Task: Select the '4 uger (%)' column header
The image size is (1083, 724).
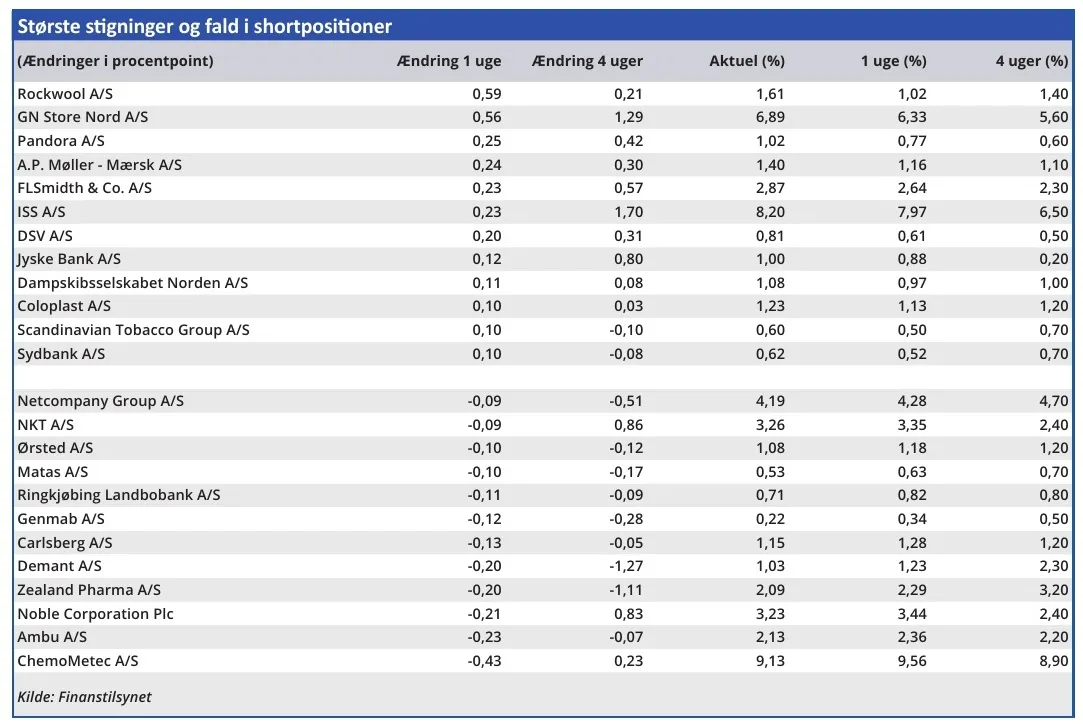Action: pyautogui.click(x=1031, y=61)
